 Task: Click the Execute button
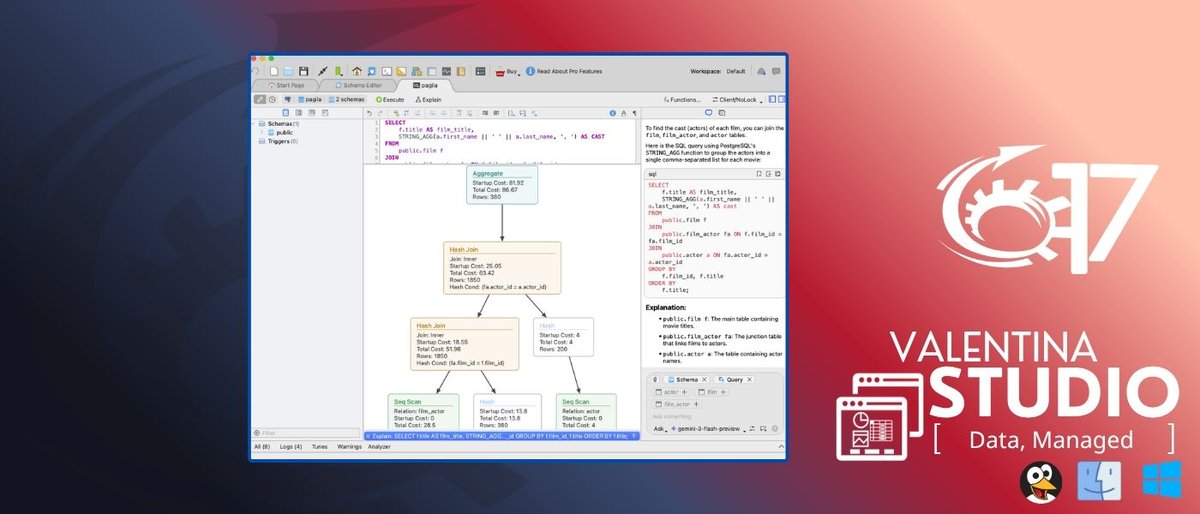pos(391,100)
